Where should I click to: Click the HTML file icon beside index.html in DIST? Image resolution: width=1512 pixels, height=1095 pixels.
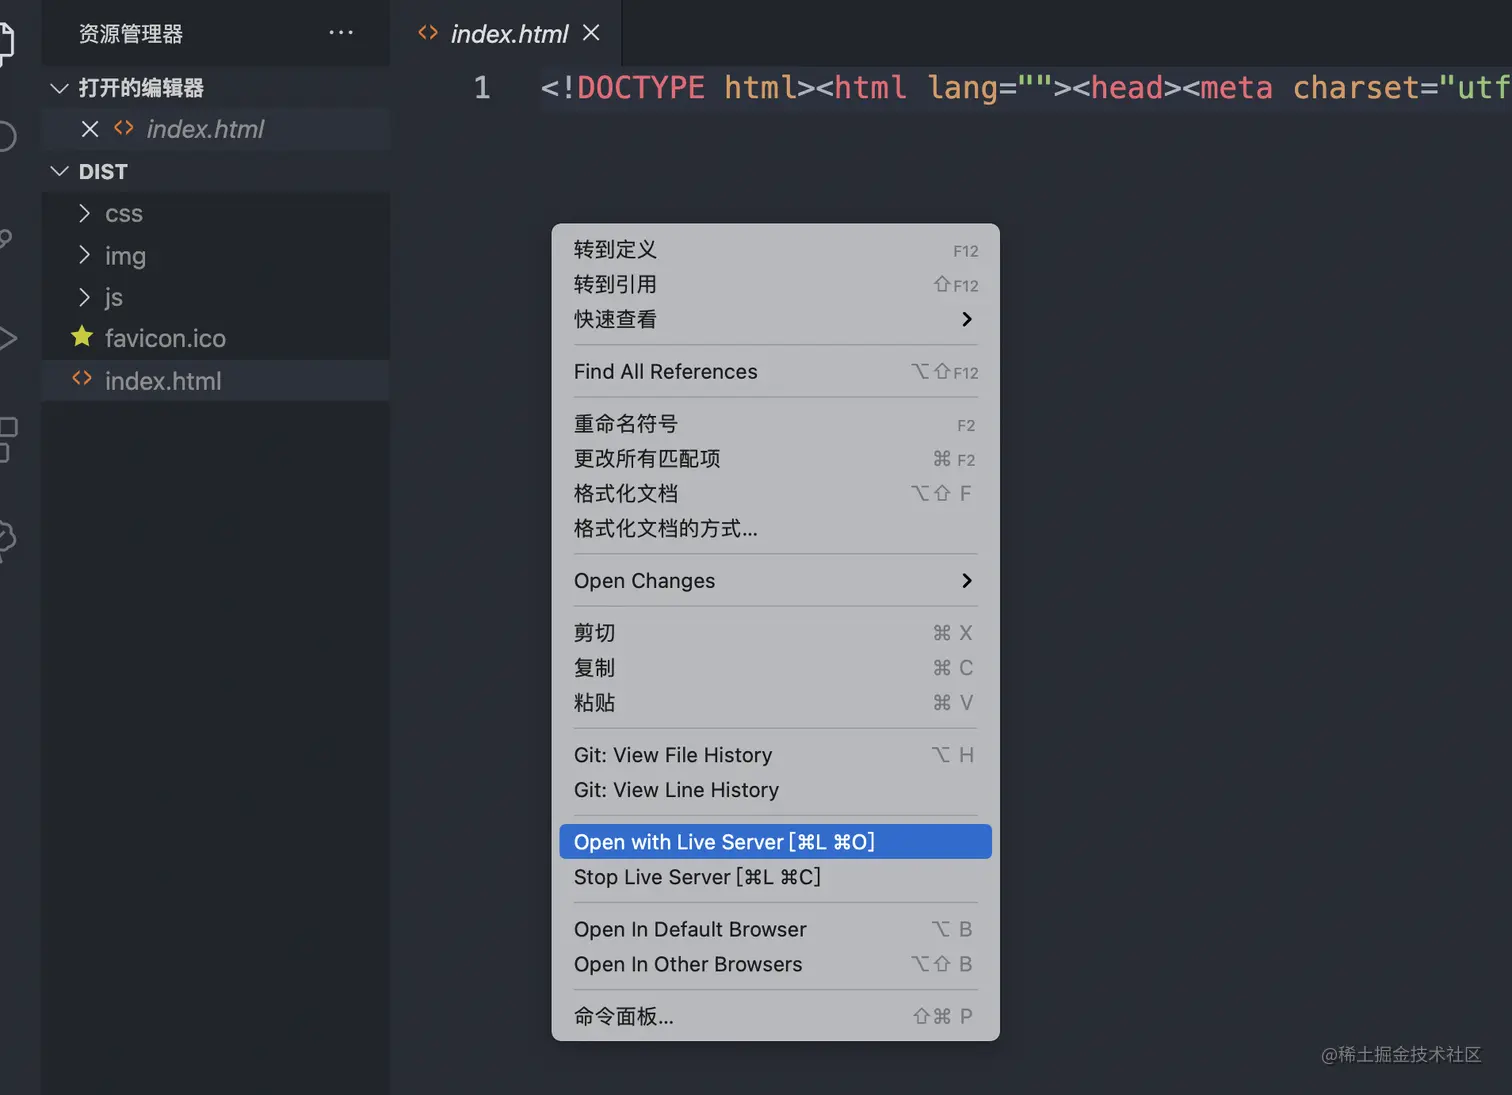(x=82, y=379)
